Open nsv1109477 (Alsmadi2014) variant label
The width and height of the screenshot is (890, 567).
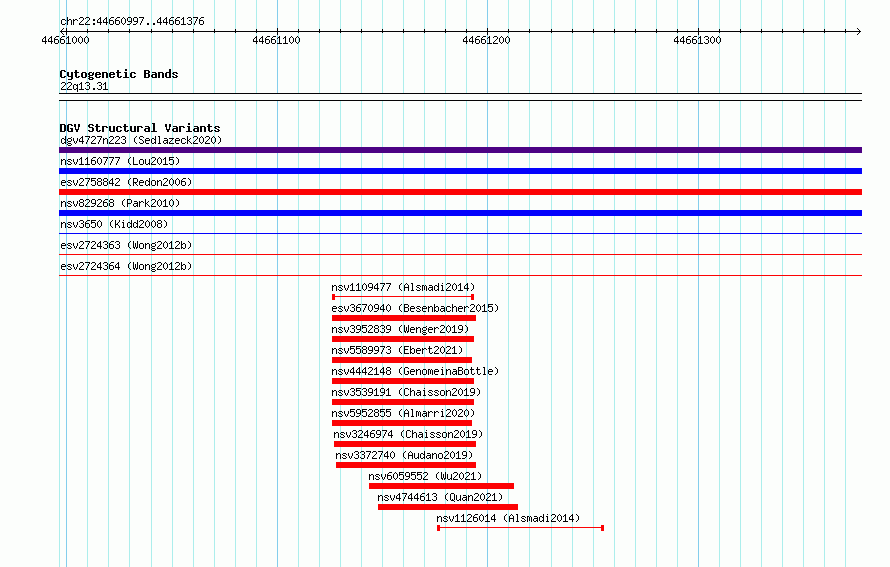[x=403, y=287]
